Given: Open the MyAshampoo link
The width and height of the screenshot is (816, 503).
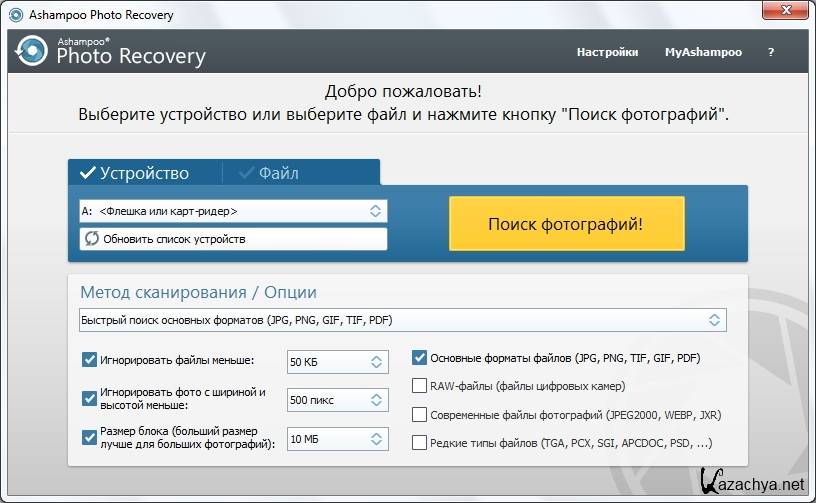Looking at the screenshot, I should point(703,52).
